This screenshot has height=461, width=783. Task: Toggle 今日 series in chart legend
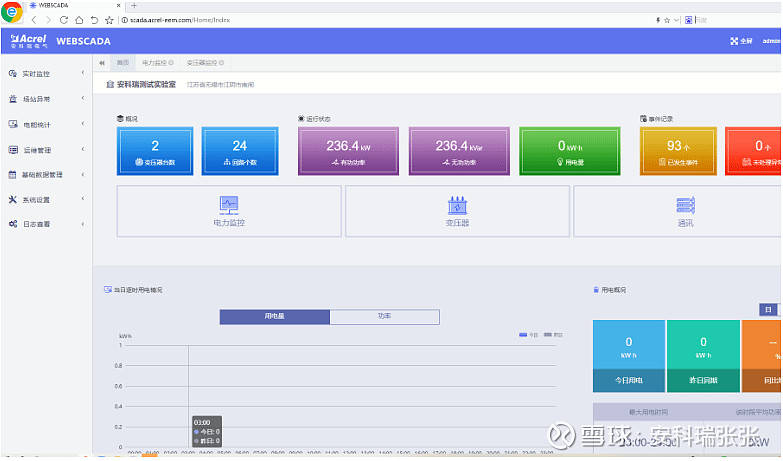coord(529,335)
